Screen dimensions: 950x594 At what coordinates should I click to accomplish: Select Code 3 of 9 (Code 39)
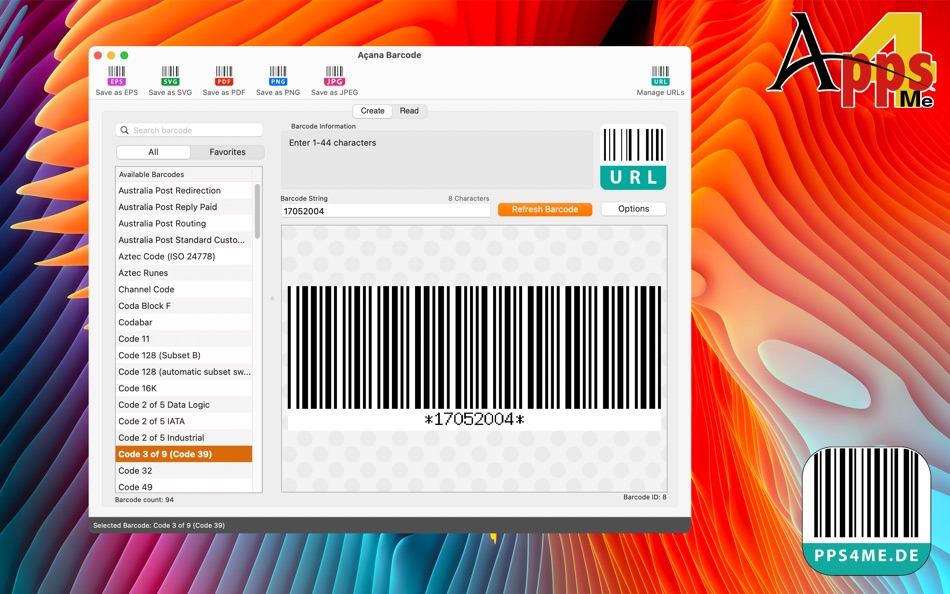pyautogui.click(x=184, y=454)
